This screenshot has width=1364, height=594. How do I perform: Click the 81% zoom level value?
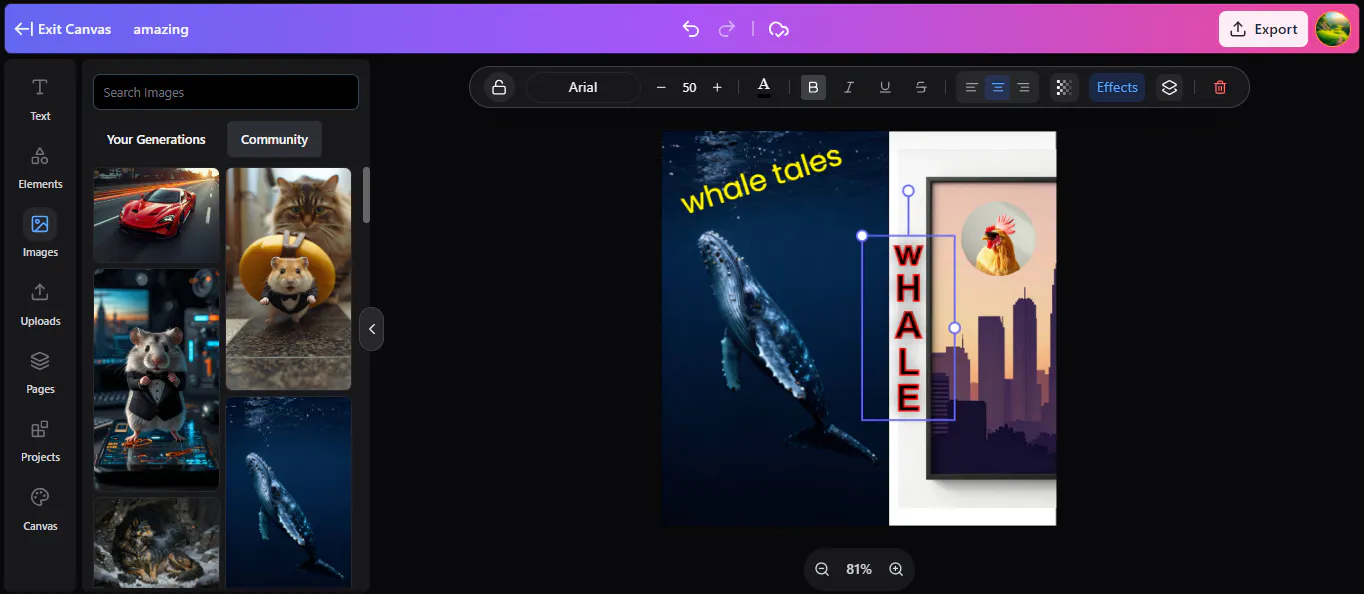coord(859,569)
